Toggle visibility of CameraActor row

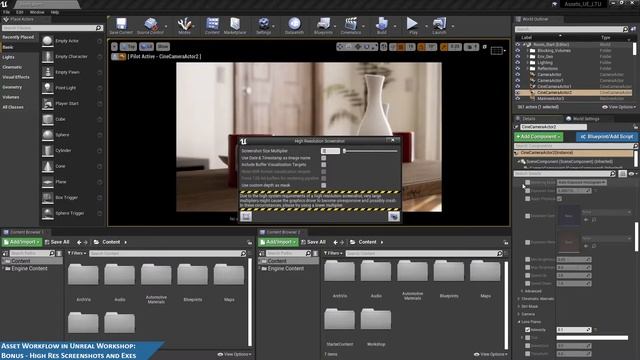(518, 75)
